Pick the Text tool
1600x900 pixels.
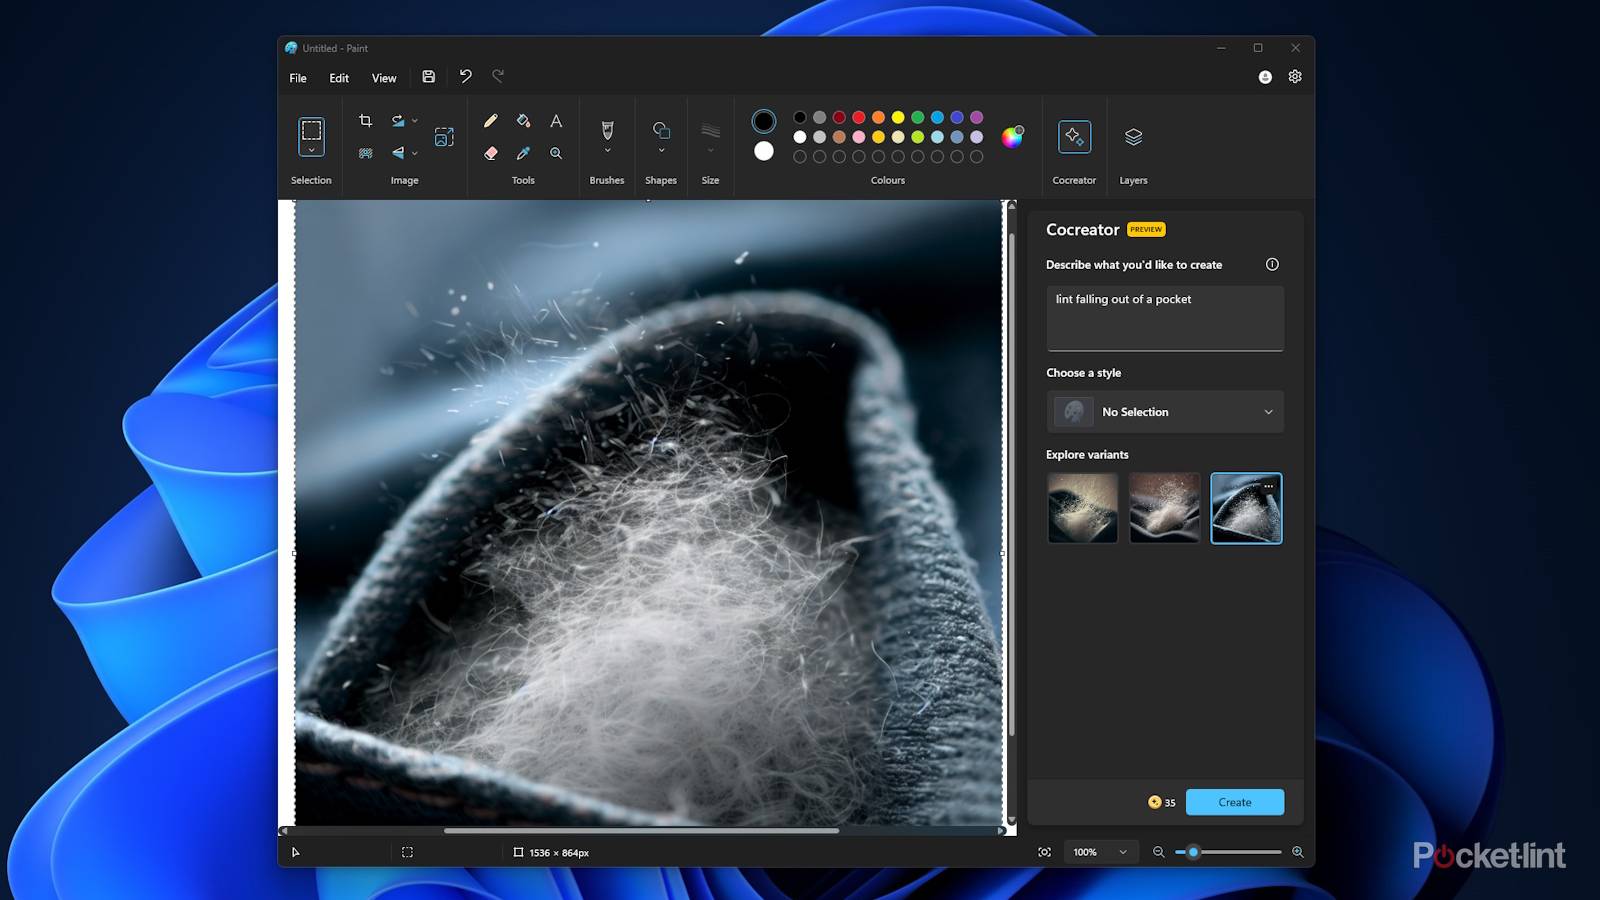coord(556,121)
